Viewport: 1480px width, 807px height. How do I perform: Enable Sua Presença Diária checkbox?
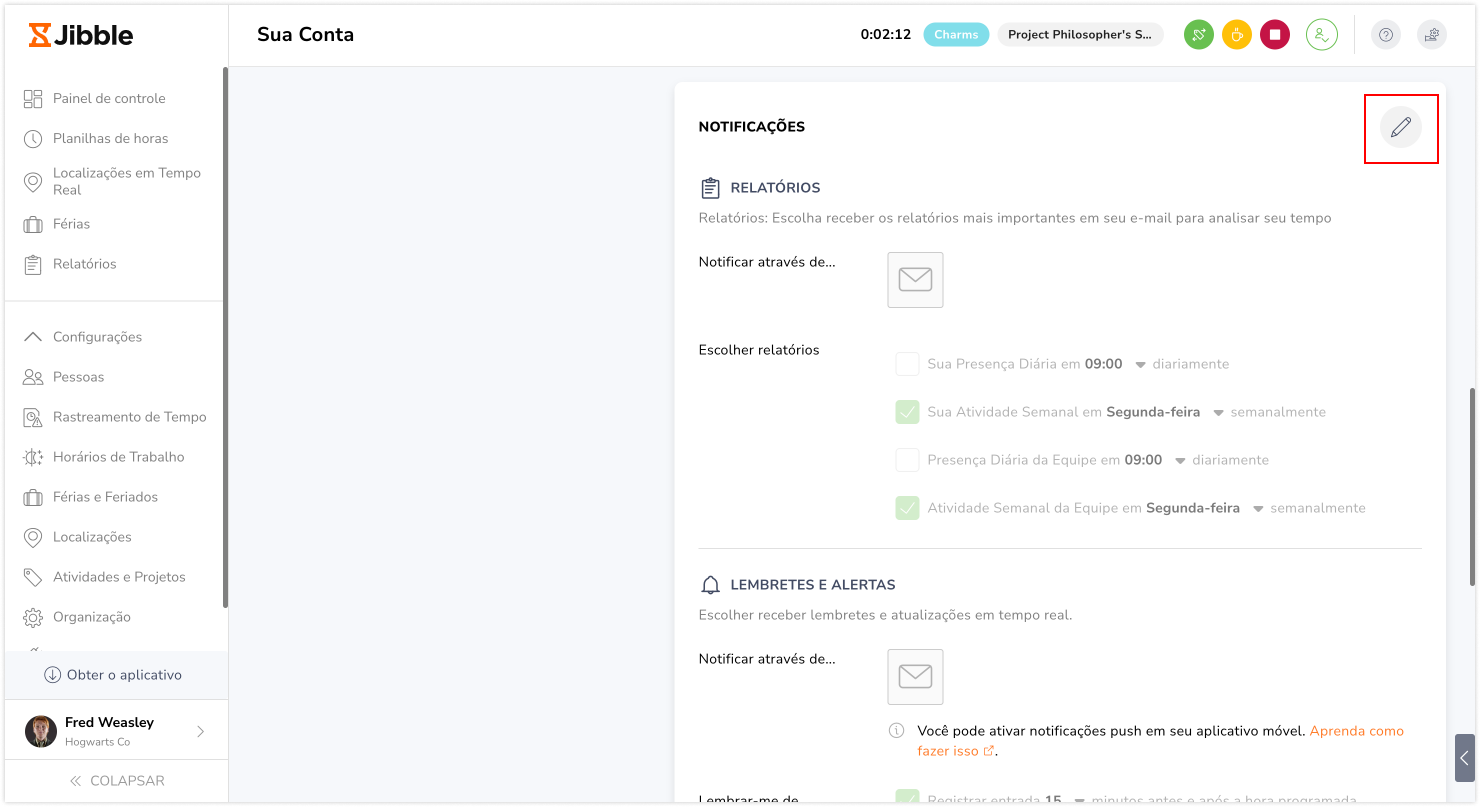point(907,364)
